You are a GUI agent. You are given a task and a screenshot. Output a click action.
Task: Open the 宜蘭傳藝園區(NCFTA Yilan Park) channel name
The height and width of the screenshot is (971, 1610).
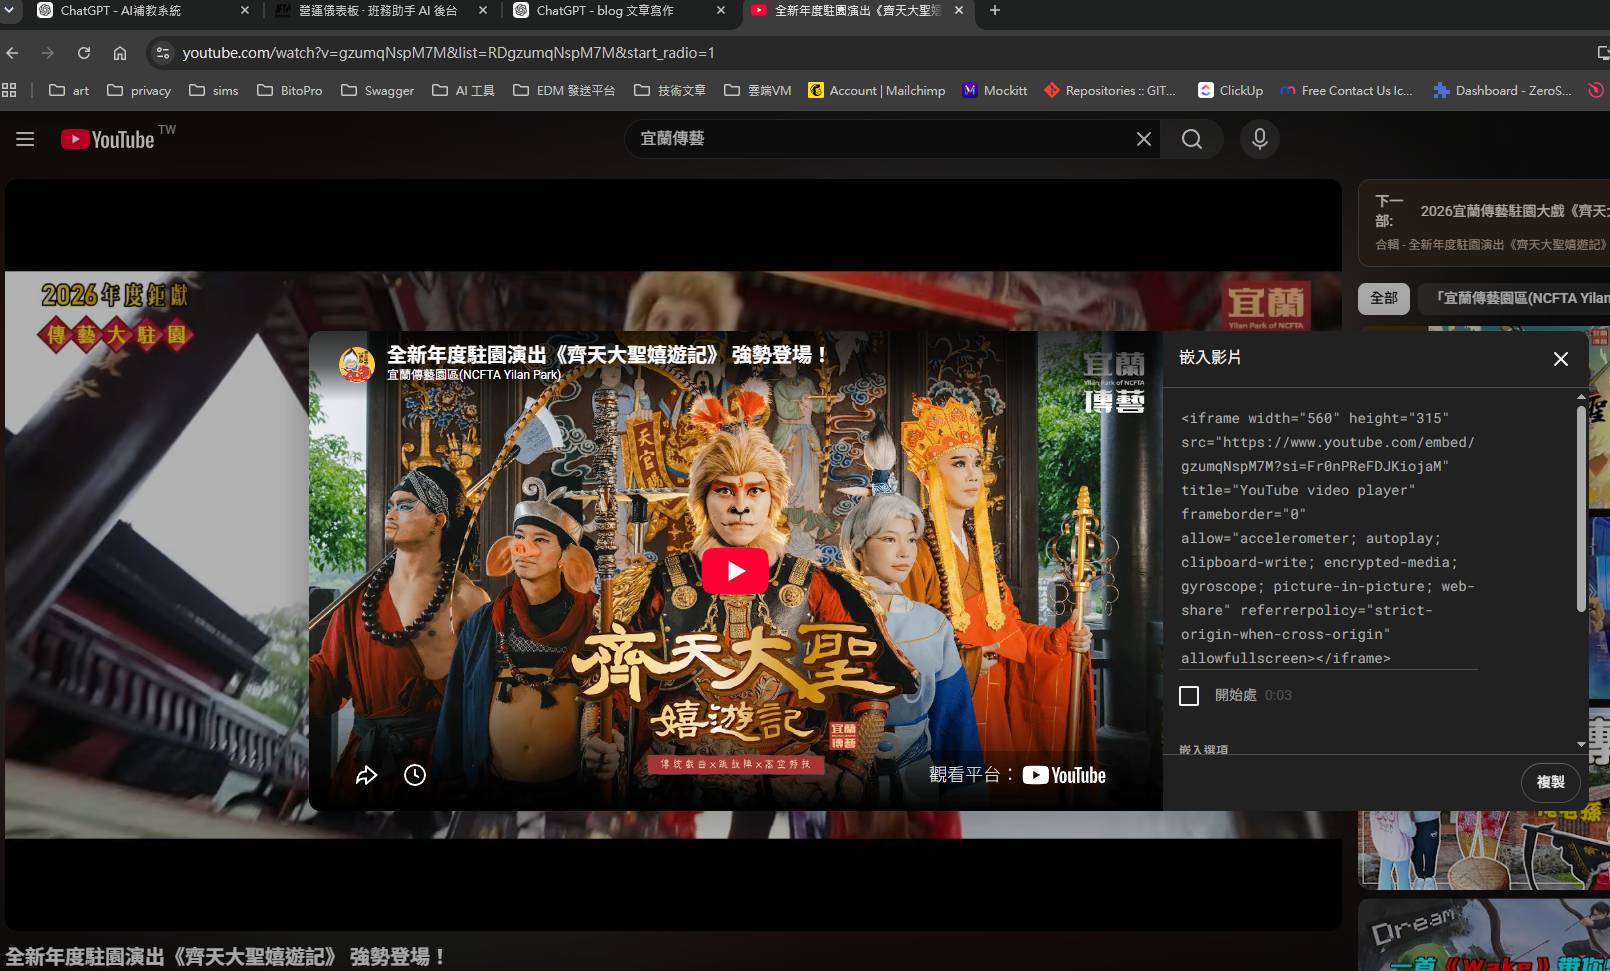pyautogui.click(x=474, y=375)
